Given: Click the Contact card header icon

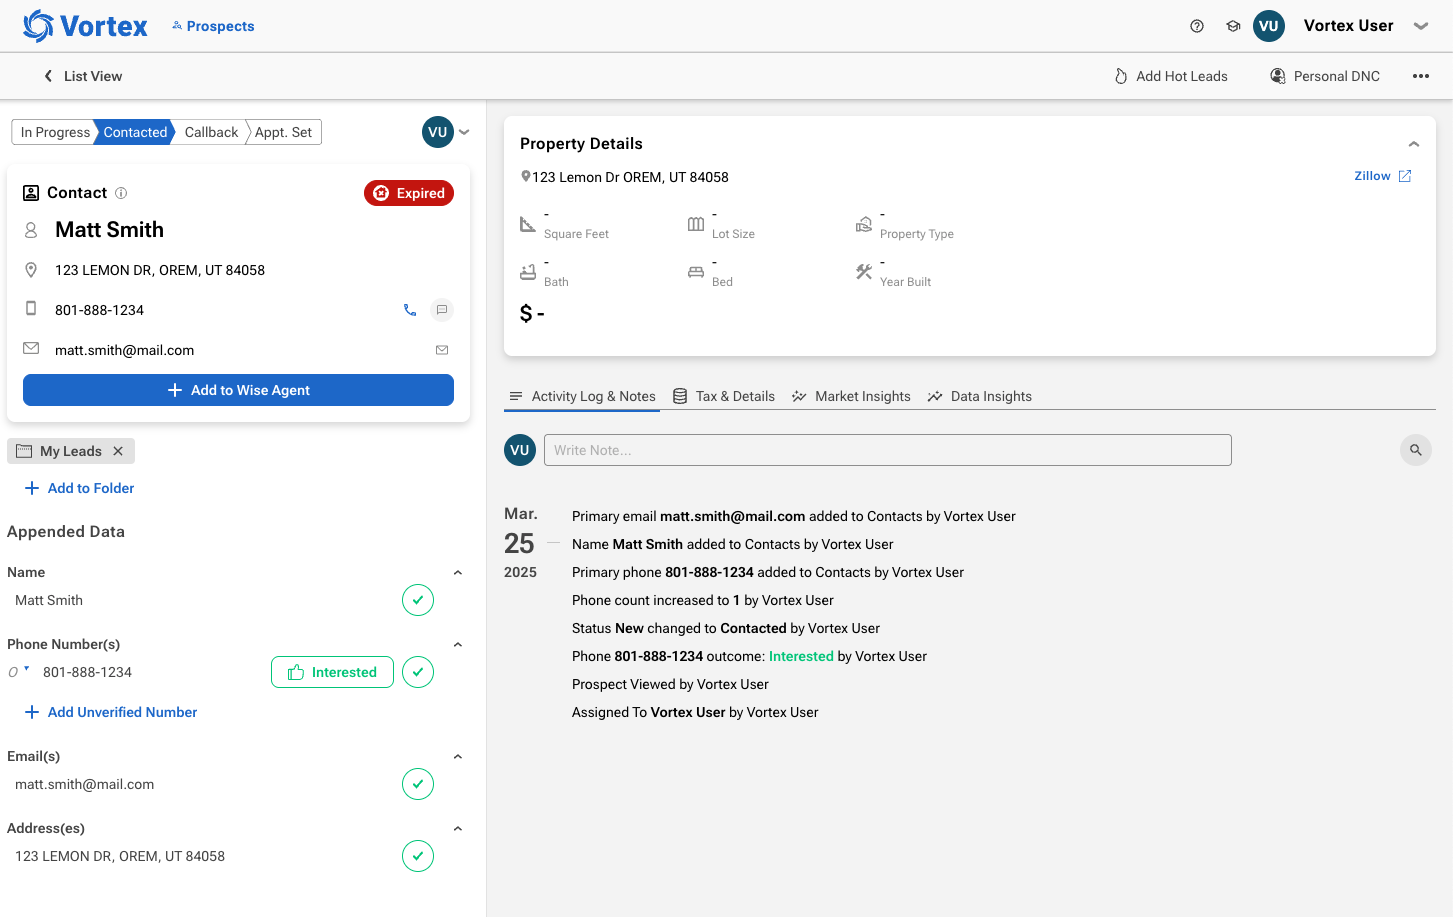Looking at the screenshot, I should [31, 193].
